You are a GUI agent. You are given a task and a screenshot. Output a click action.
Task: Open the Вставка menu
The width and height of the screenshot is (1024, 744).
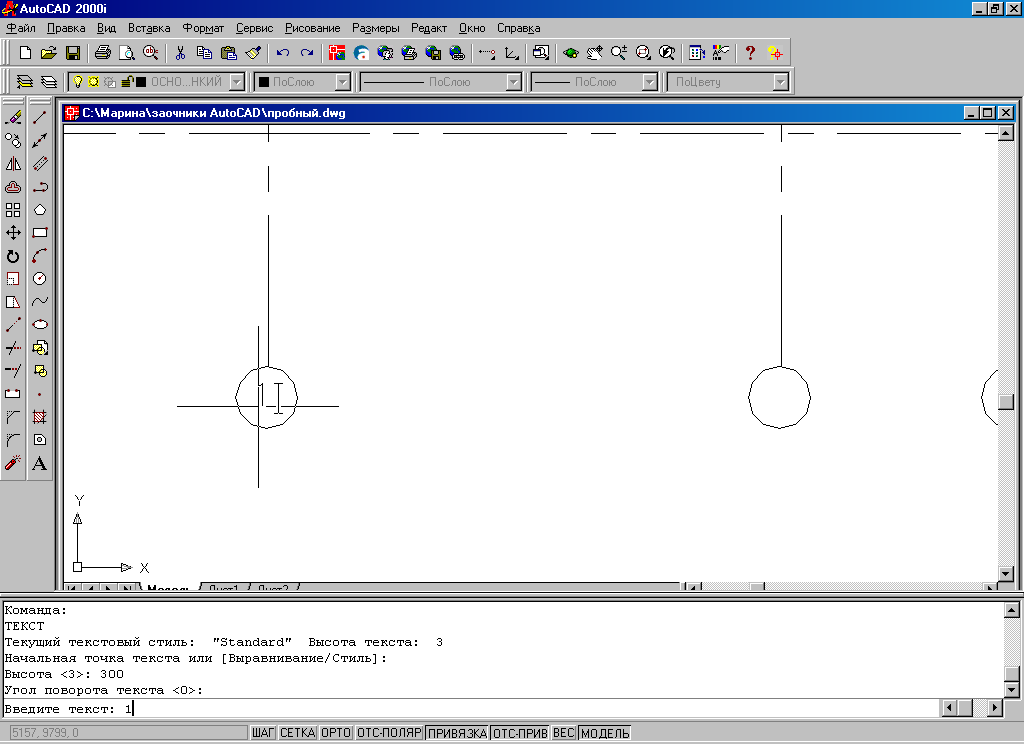149,28
